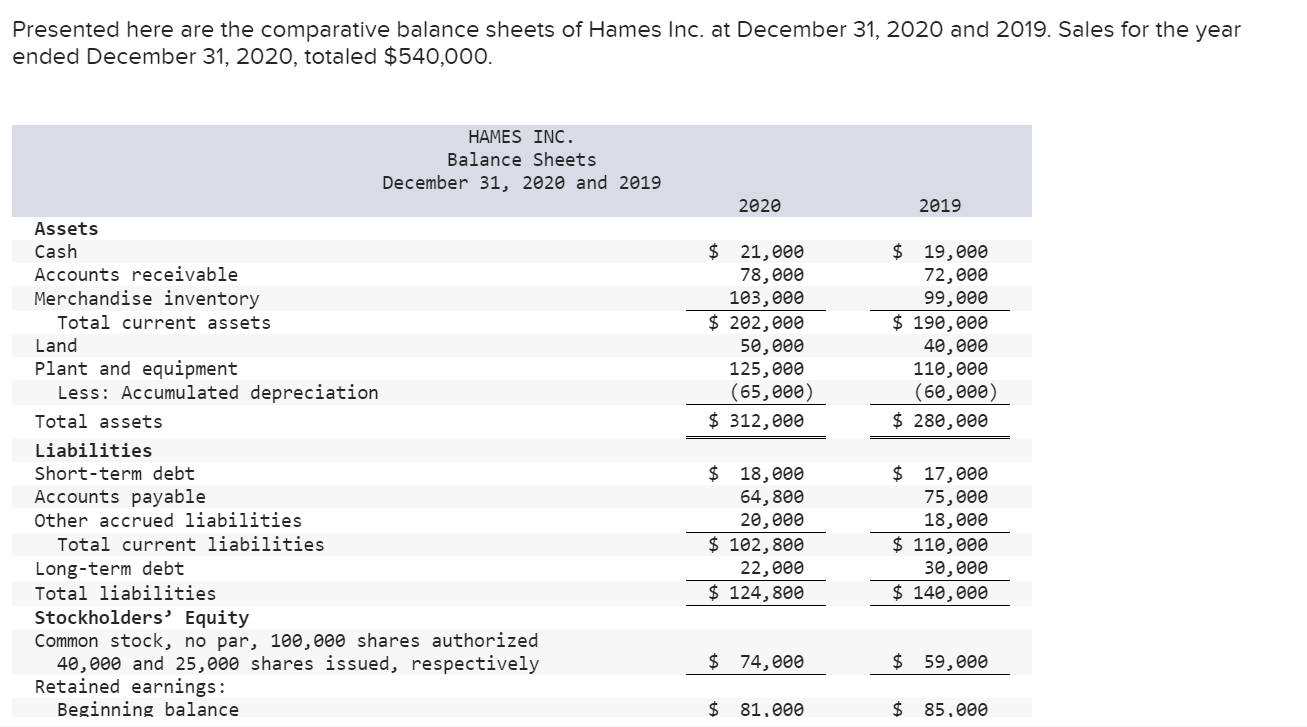Click Merchandise inventory value 103,000
Screen dimensions: 1307x727
tap(766, 298)
